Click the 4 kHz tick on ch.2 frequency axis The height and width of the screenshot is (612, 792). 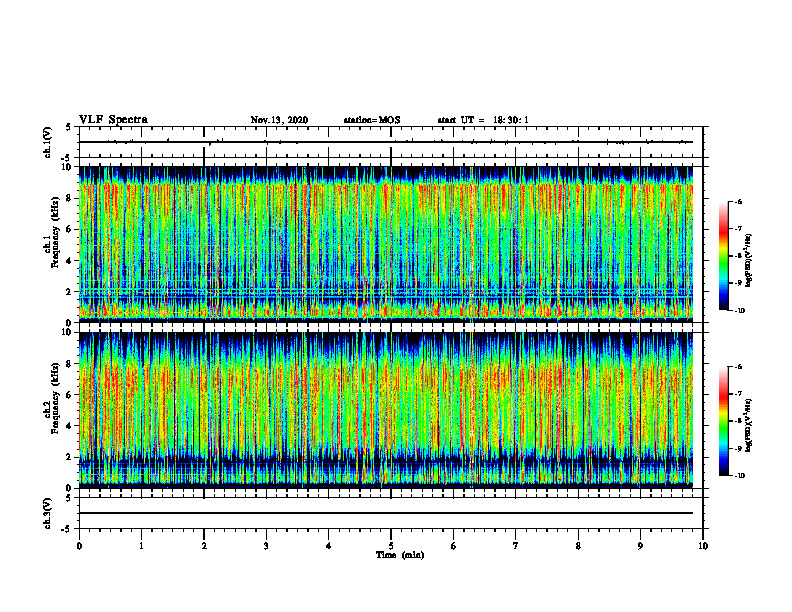(x=70, y=426)
